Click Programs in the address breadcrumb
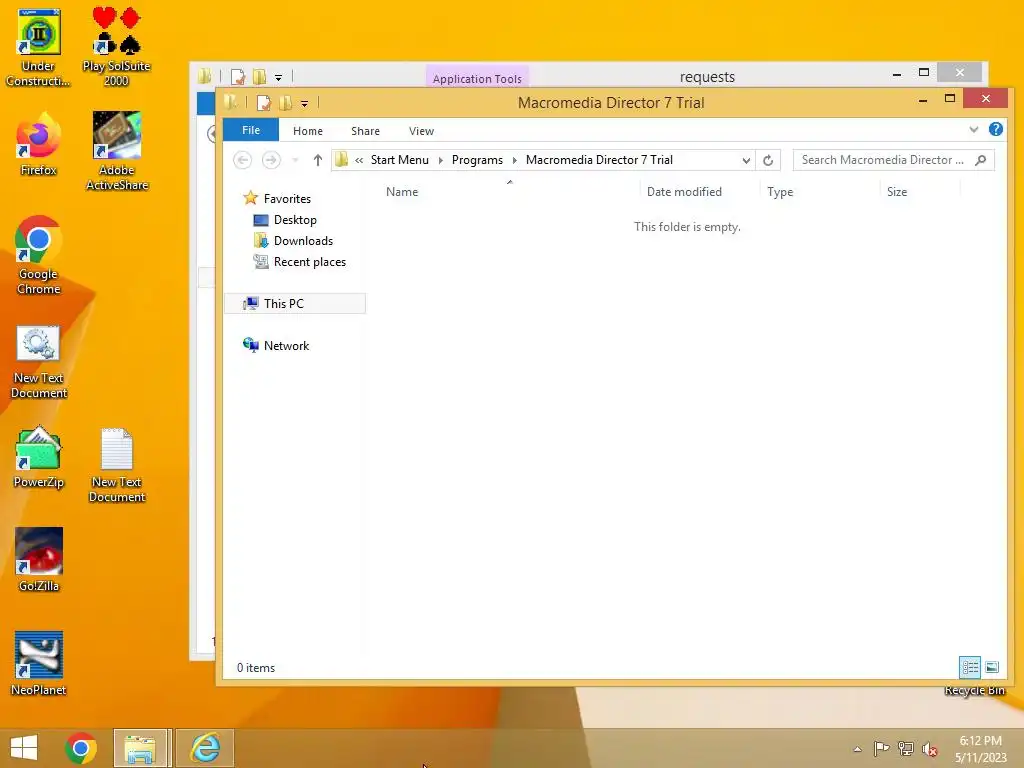Image resolution: width=1024 pixels, height=768 pixels. point(477,160)
